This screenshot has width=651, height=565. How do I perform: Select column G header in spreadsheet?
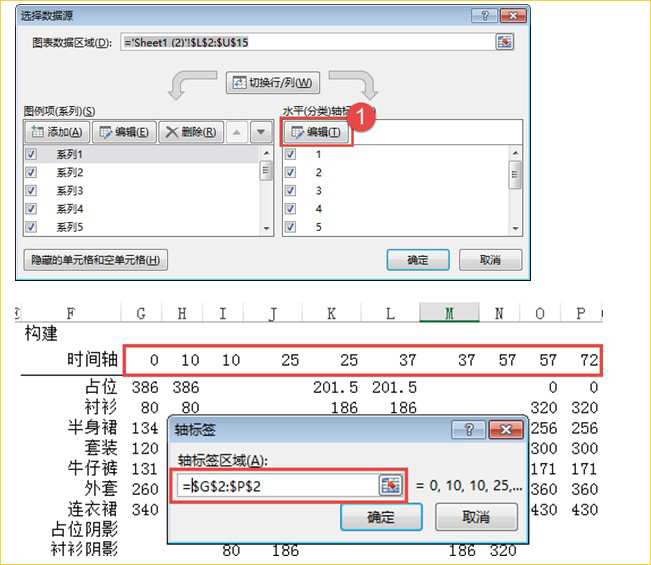(141, 313)
